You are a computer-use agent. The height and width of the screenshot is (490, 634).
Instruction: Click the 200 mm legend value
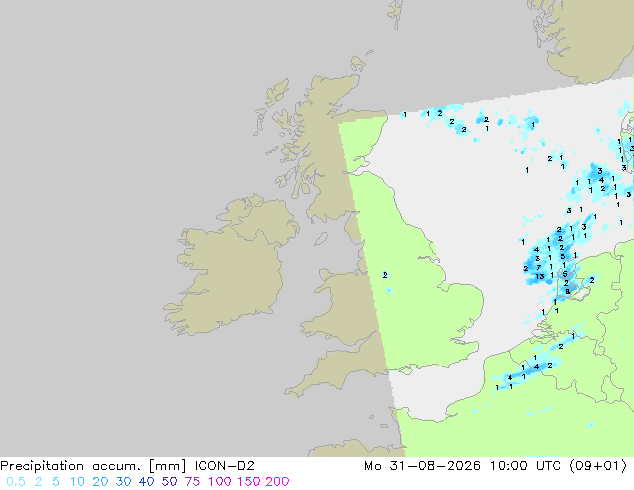tap(277, 482)
